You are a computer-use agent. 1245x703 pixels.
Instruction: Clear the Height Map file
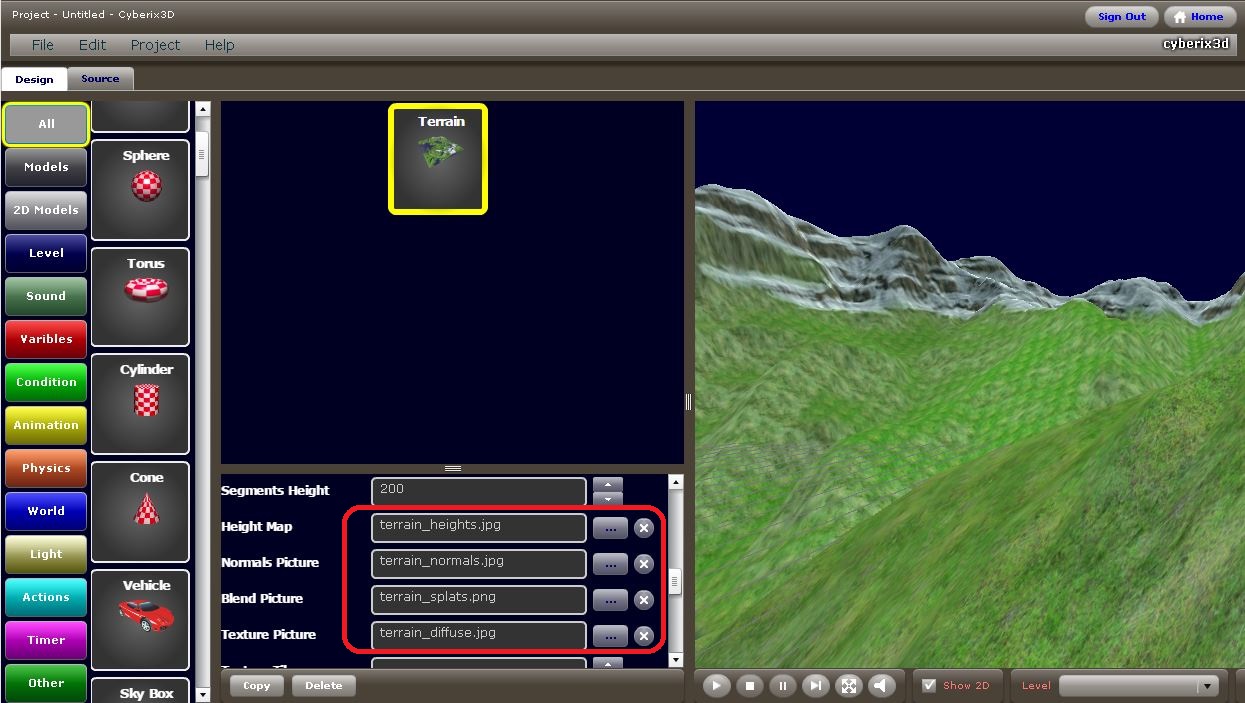point(644,527)
